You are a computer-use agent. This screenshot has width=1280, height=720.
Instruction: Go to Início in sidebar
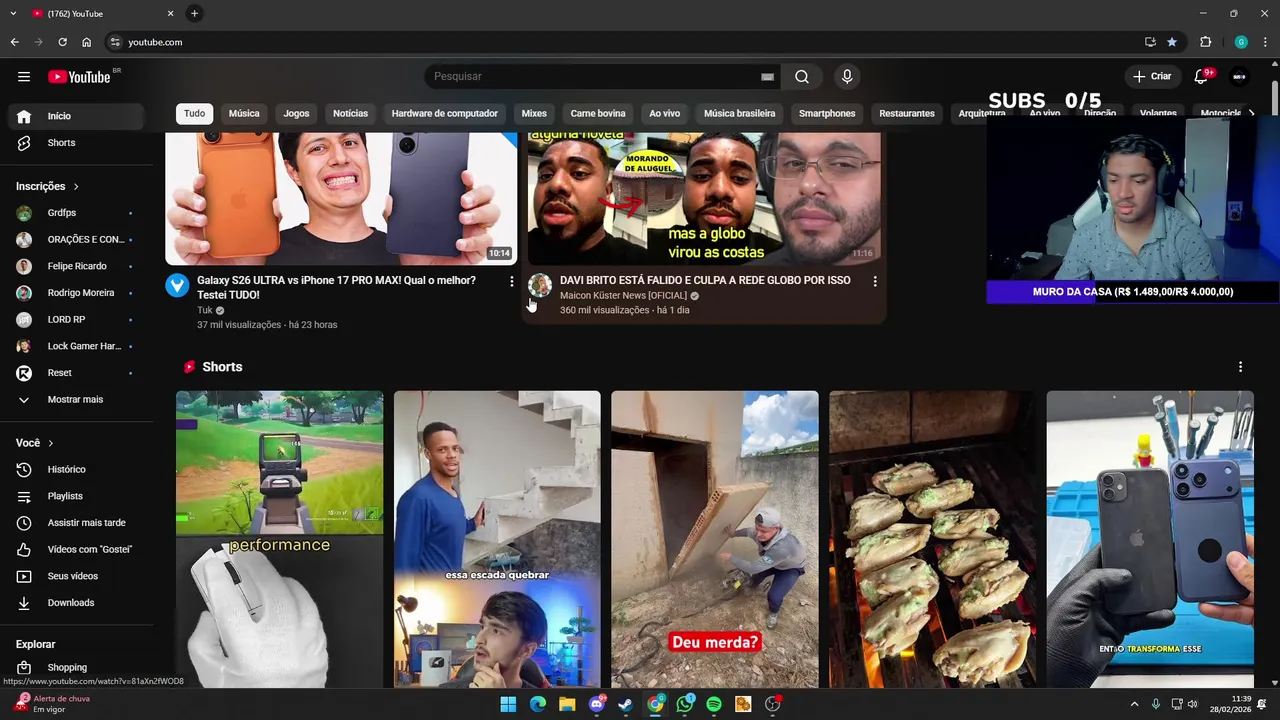coord(75,116)
